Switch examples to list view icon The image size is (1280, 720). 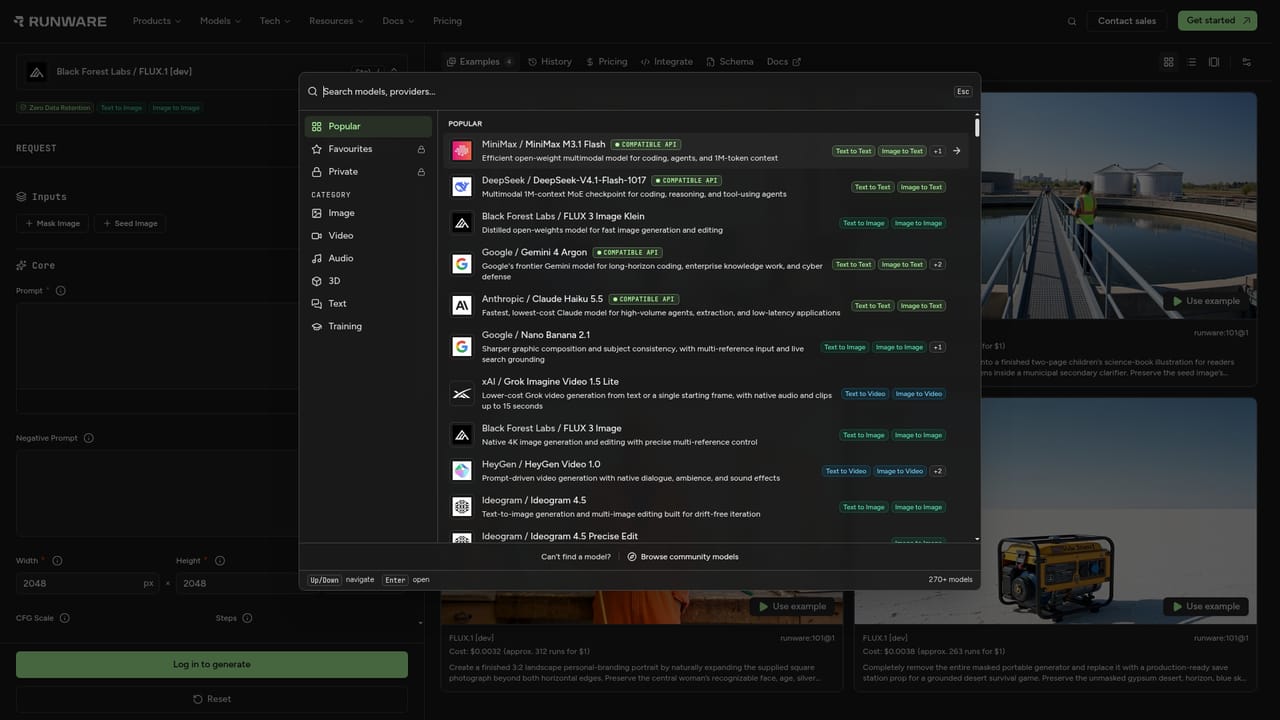[x=1191, y=62]
